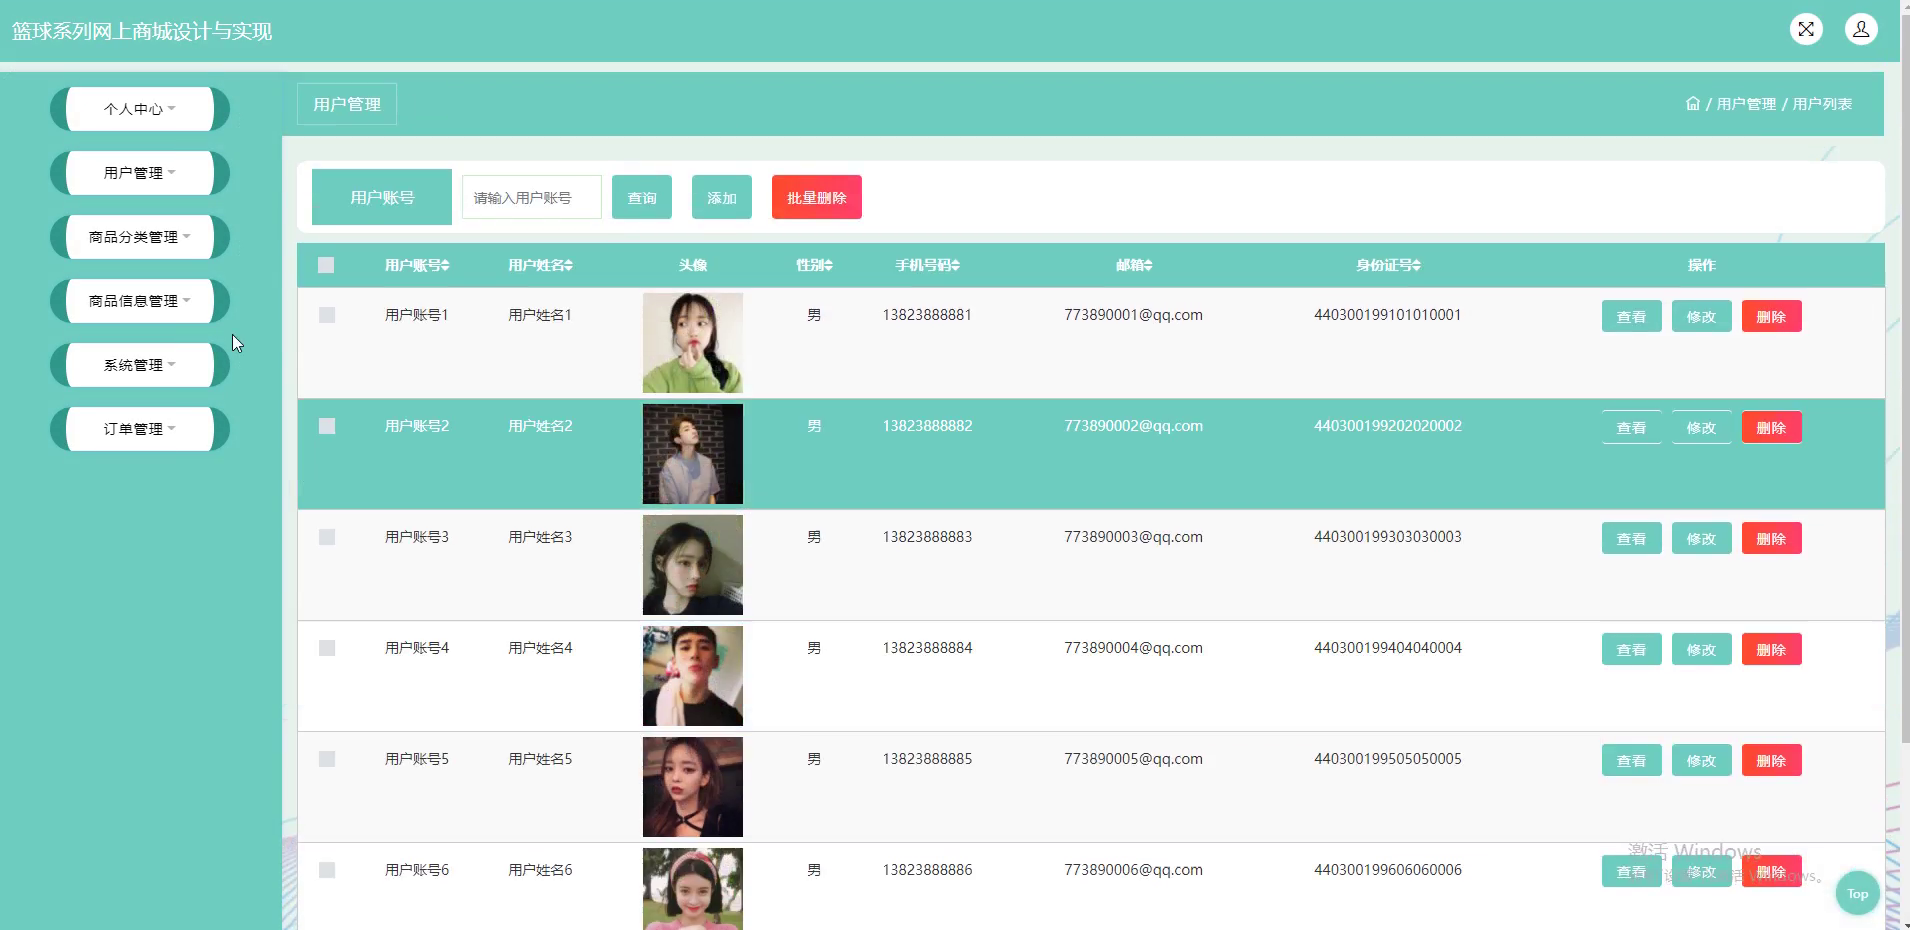Image resolution: width=1910 pixels, height=930 pixels.
Task: Edit 用户账号5 with 修改 button
Action: tap(1702, 760)
